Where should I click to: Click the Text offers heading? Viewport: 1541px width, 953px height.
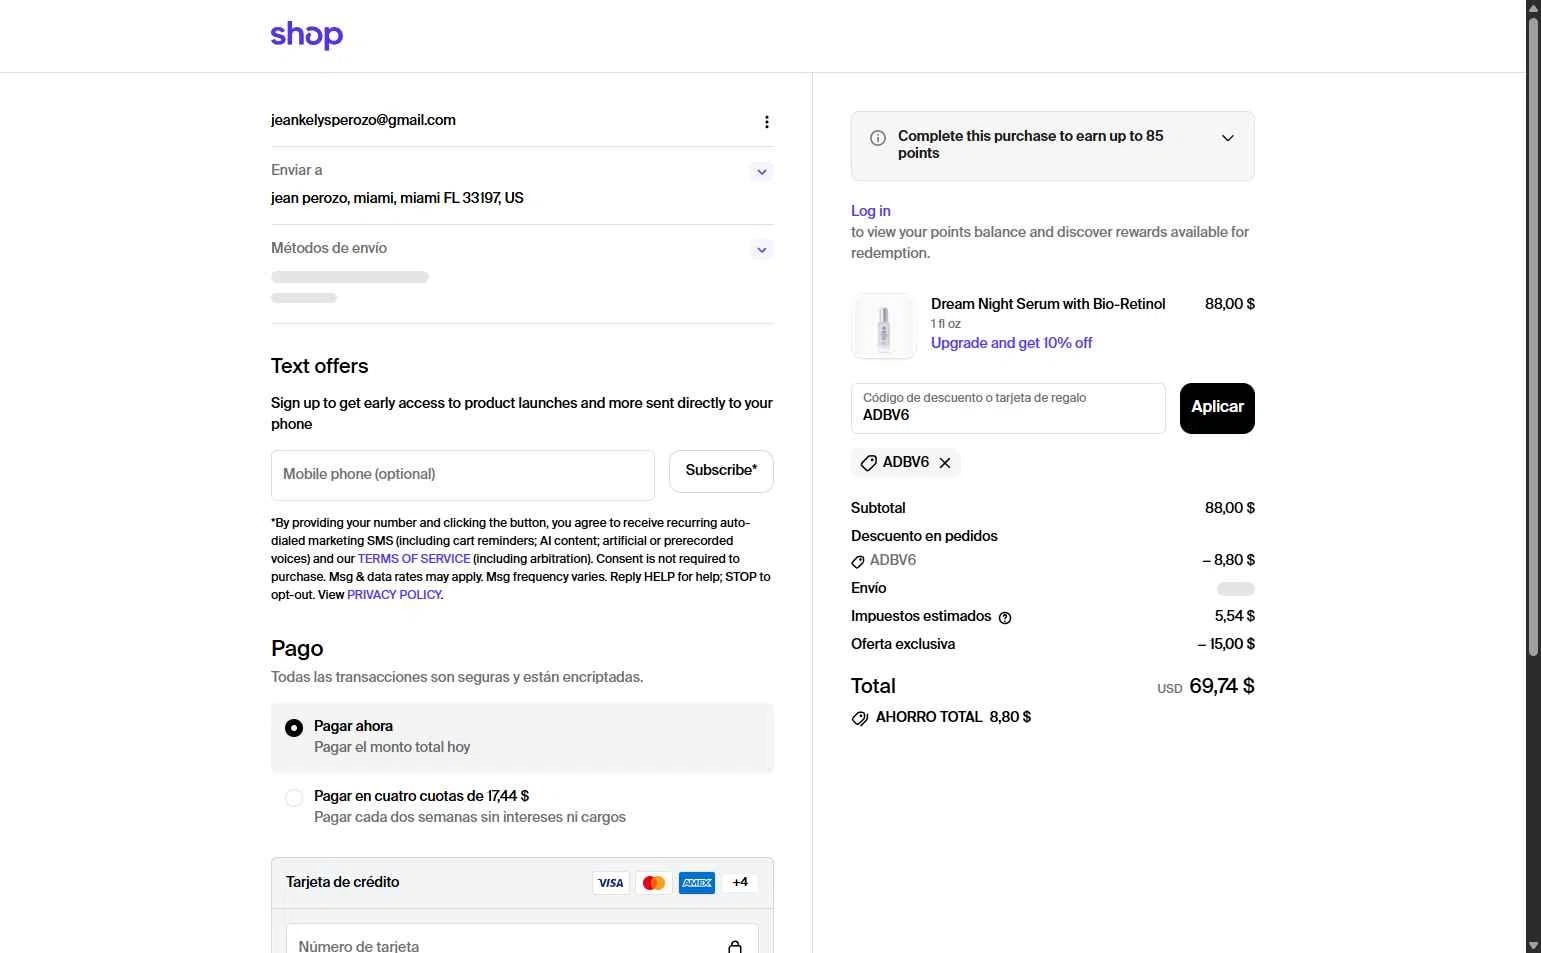point(320,366)
